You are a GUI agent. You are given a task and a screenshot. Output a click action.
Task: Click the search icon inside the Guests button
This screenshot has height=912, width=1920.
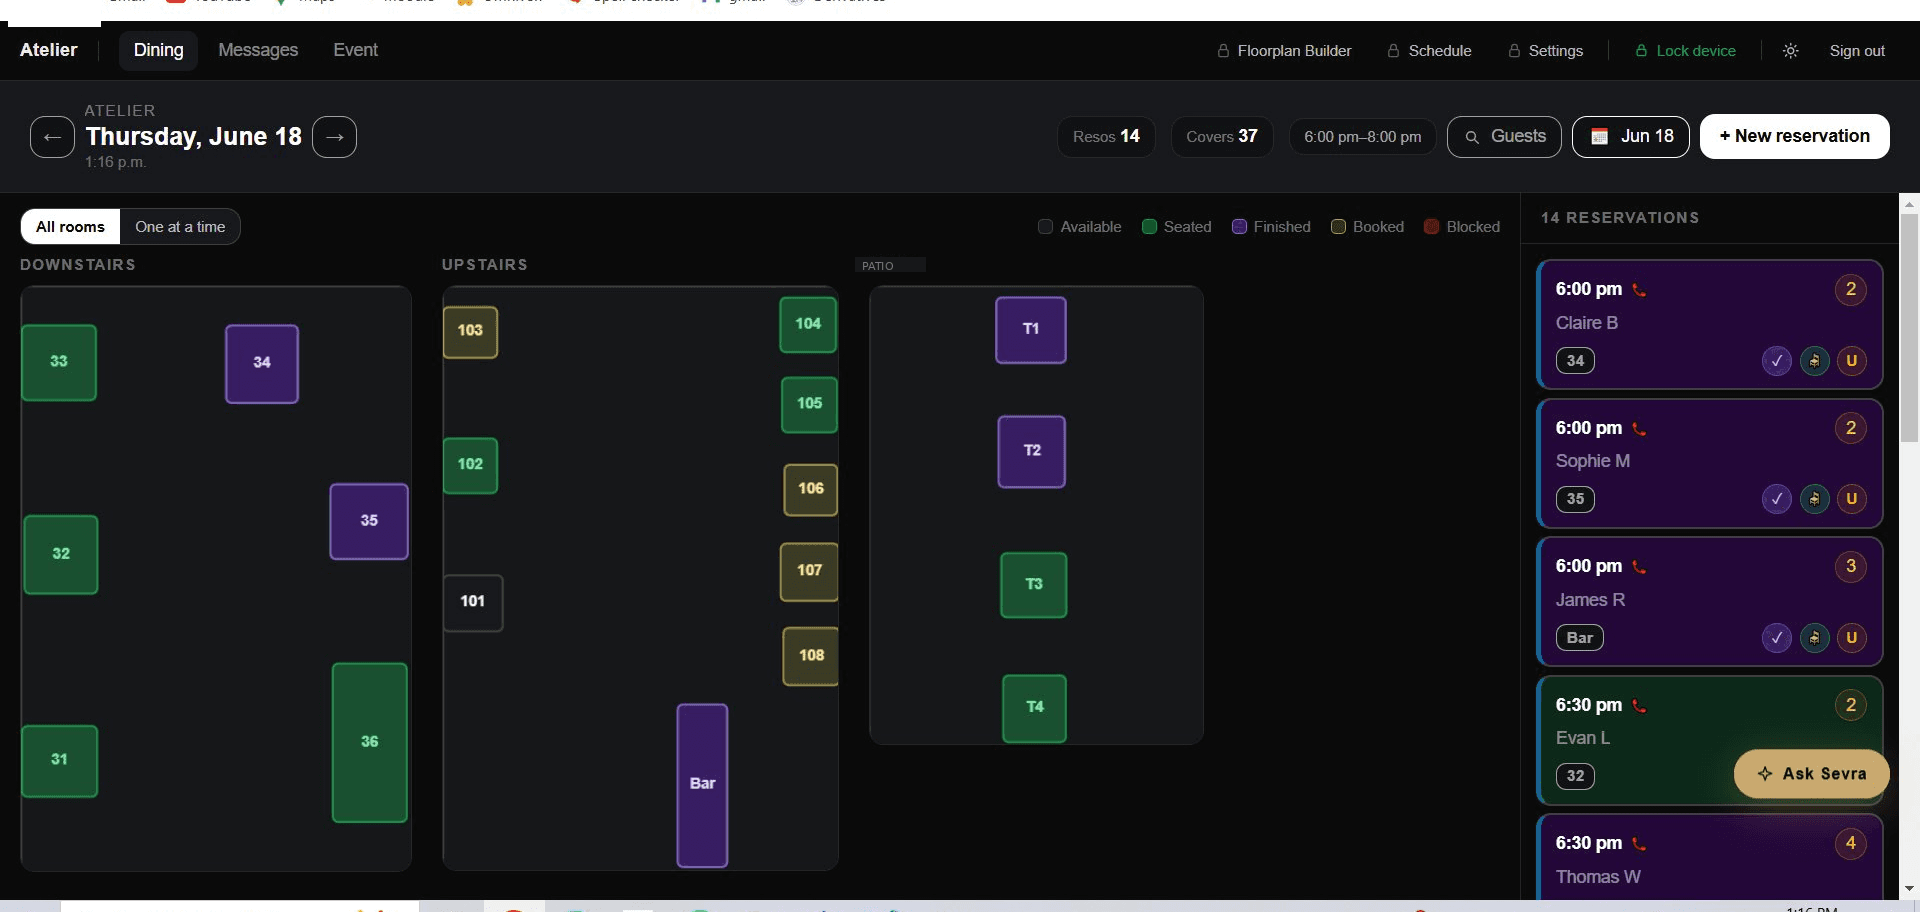click(1472, 137)
